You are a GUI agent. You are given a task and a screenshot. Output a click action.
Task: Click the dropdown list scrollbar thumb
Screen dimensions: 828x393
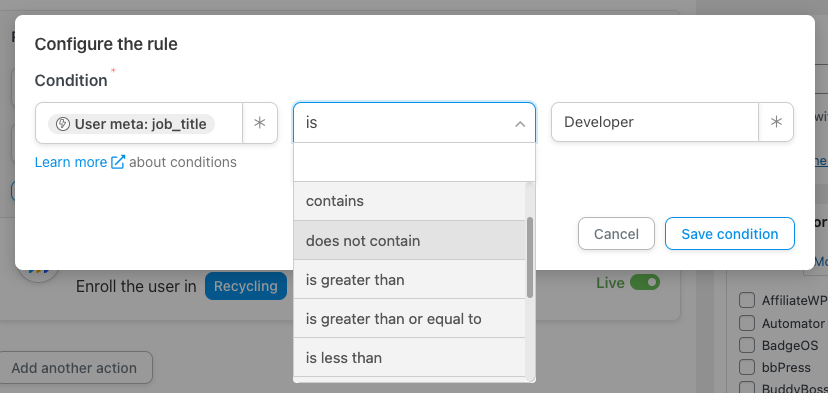pos(530,257)
